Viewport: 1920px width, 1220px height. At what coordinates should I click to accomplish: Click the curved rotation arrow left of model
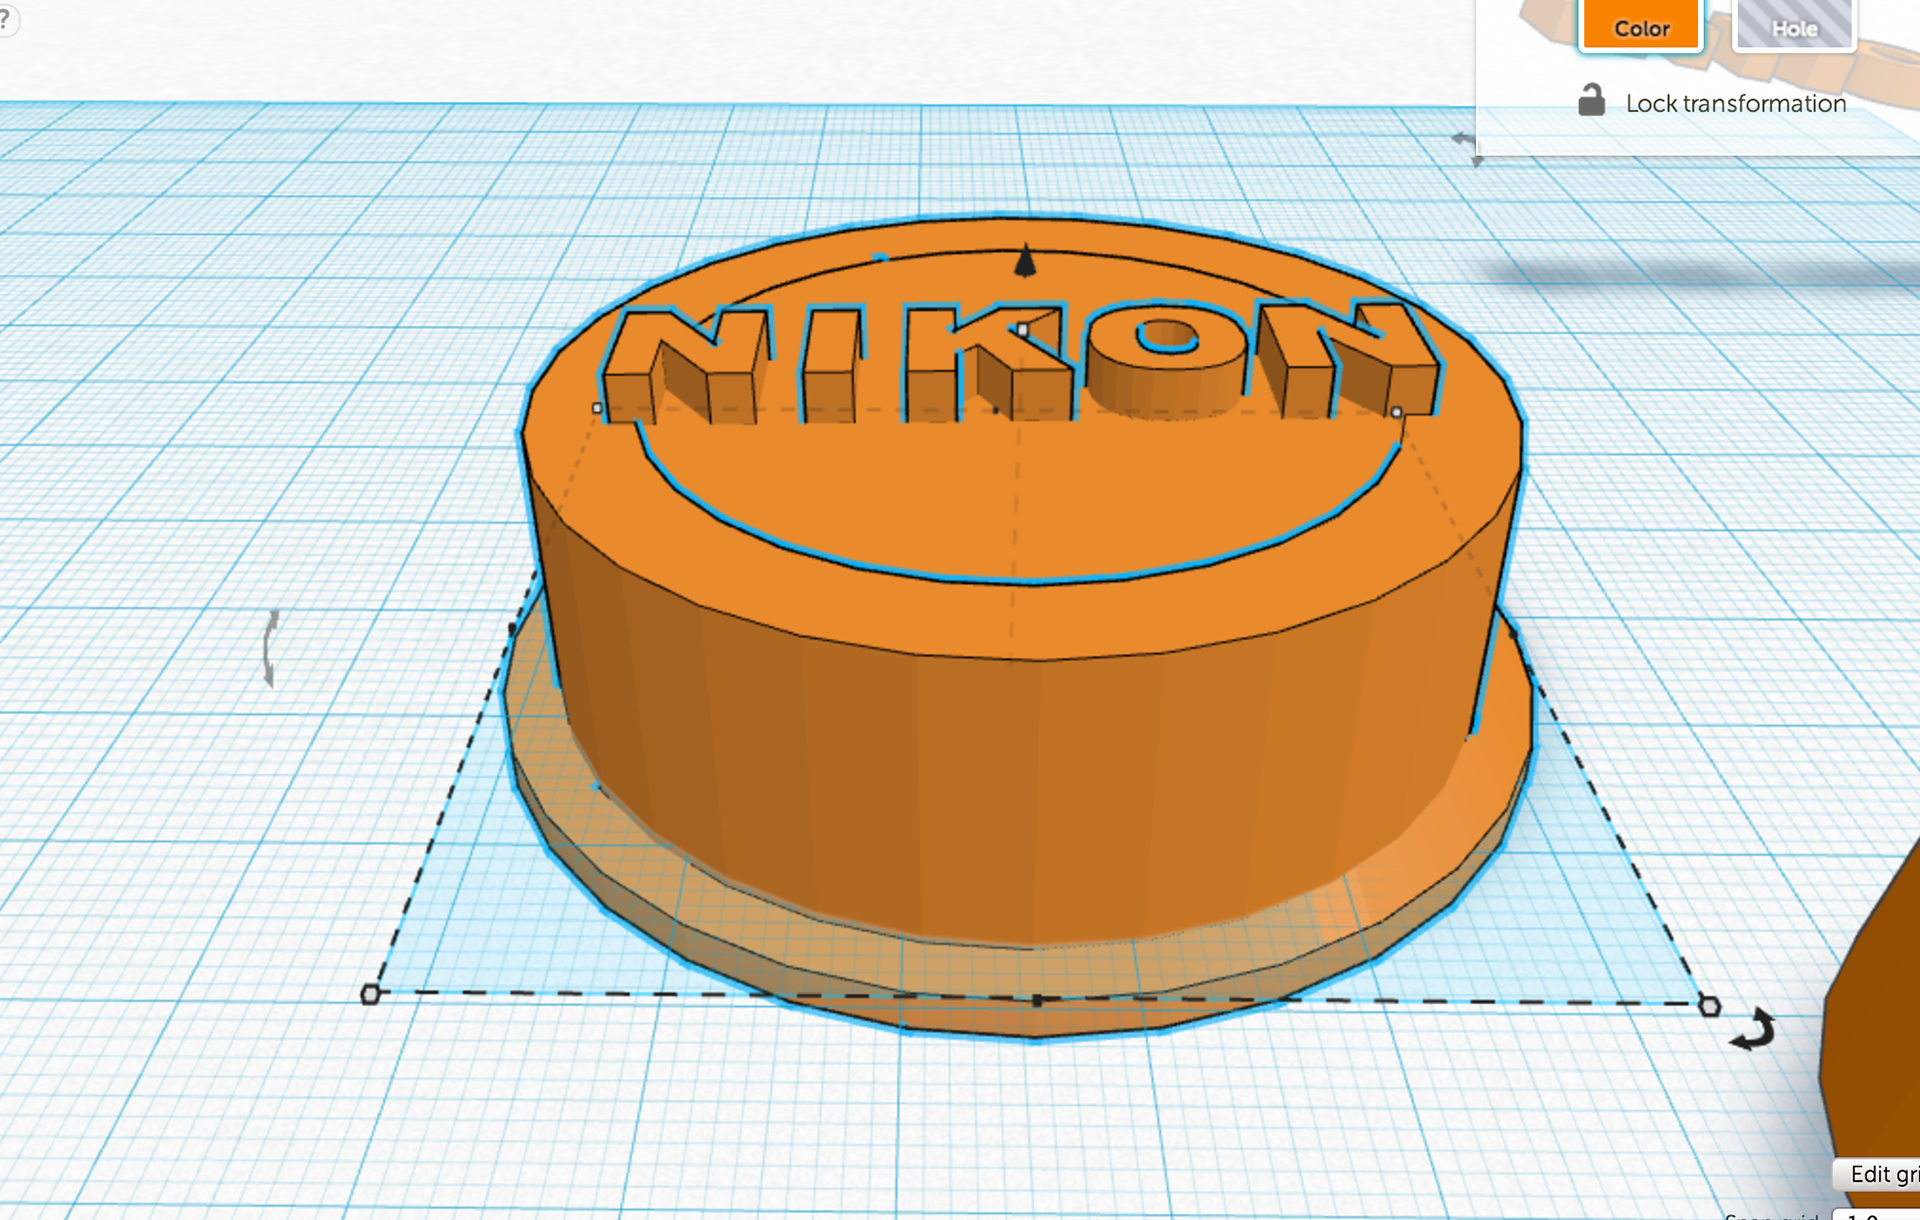(x=270, y=648)
